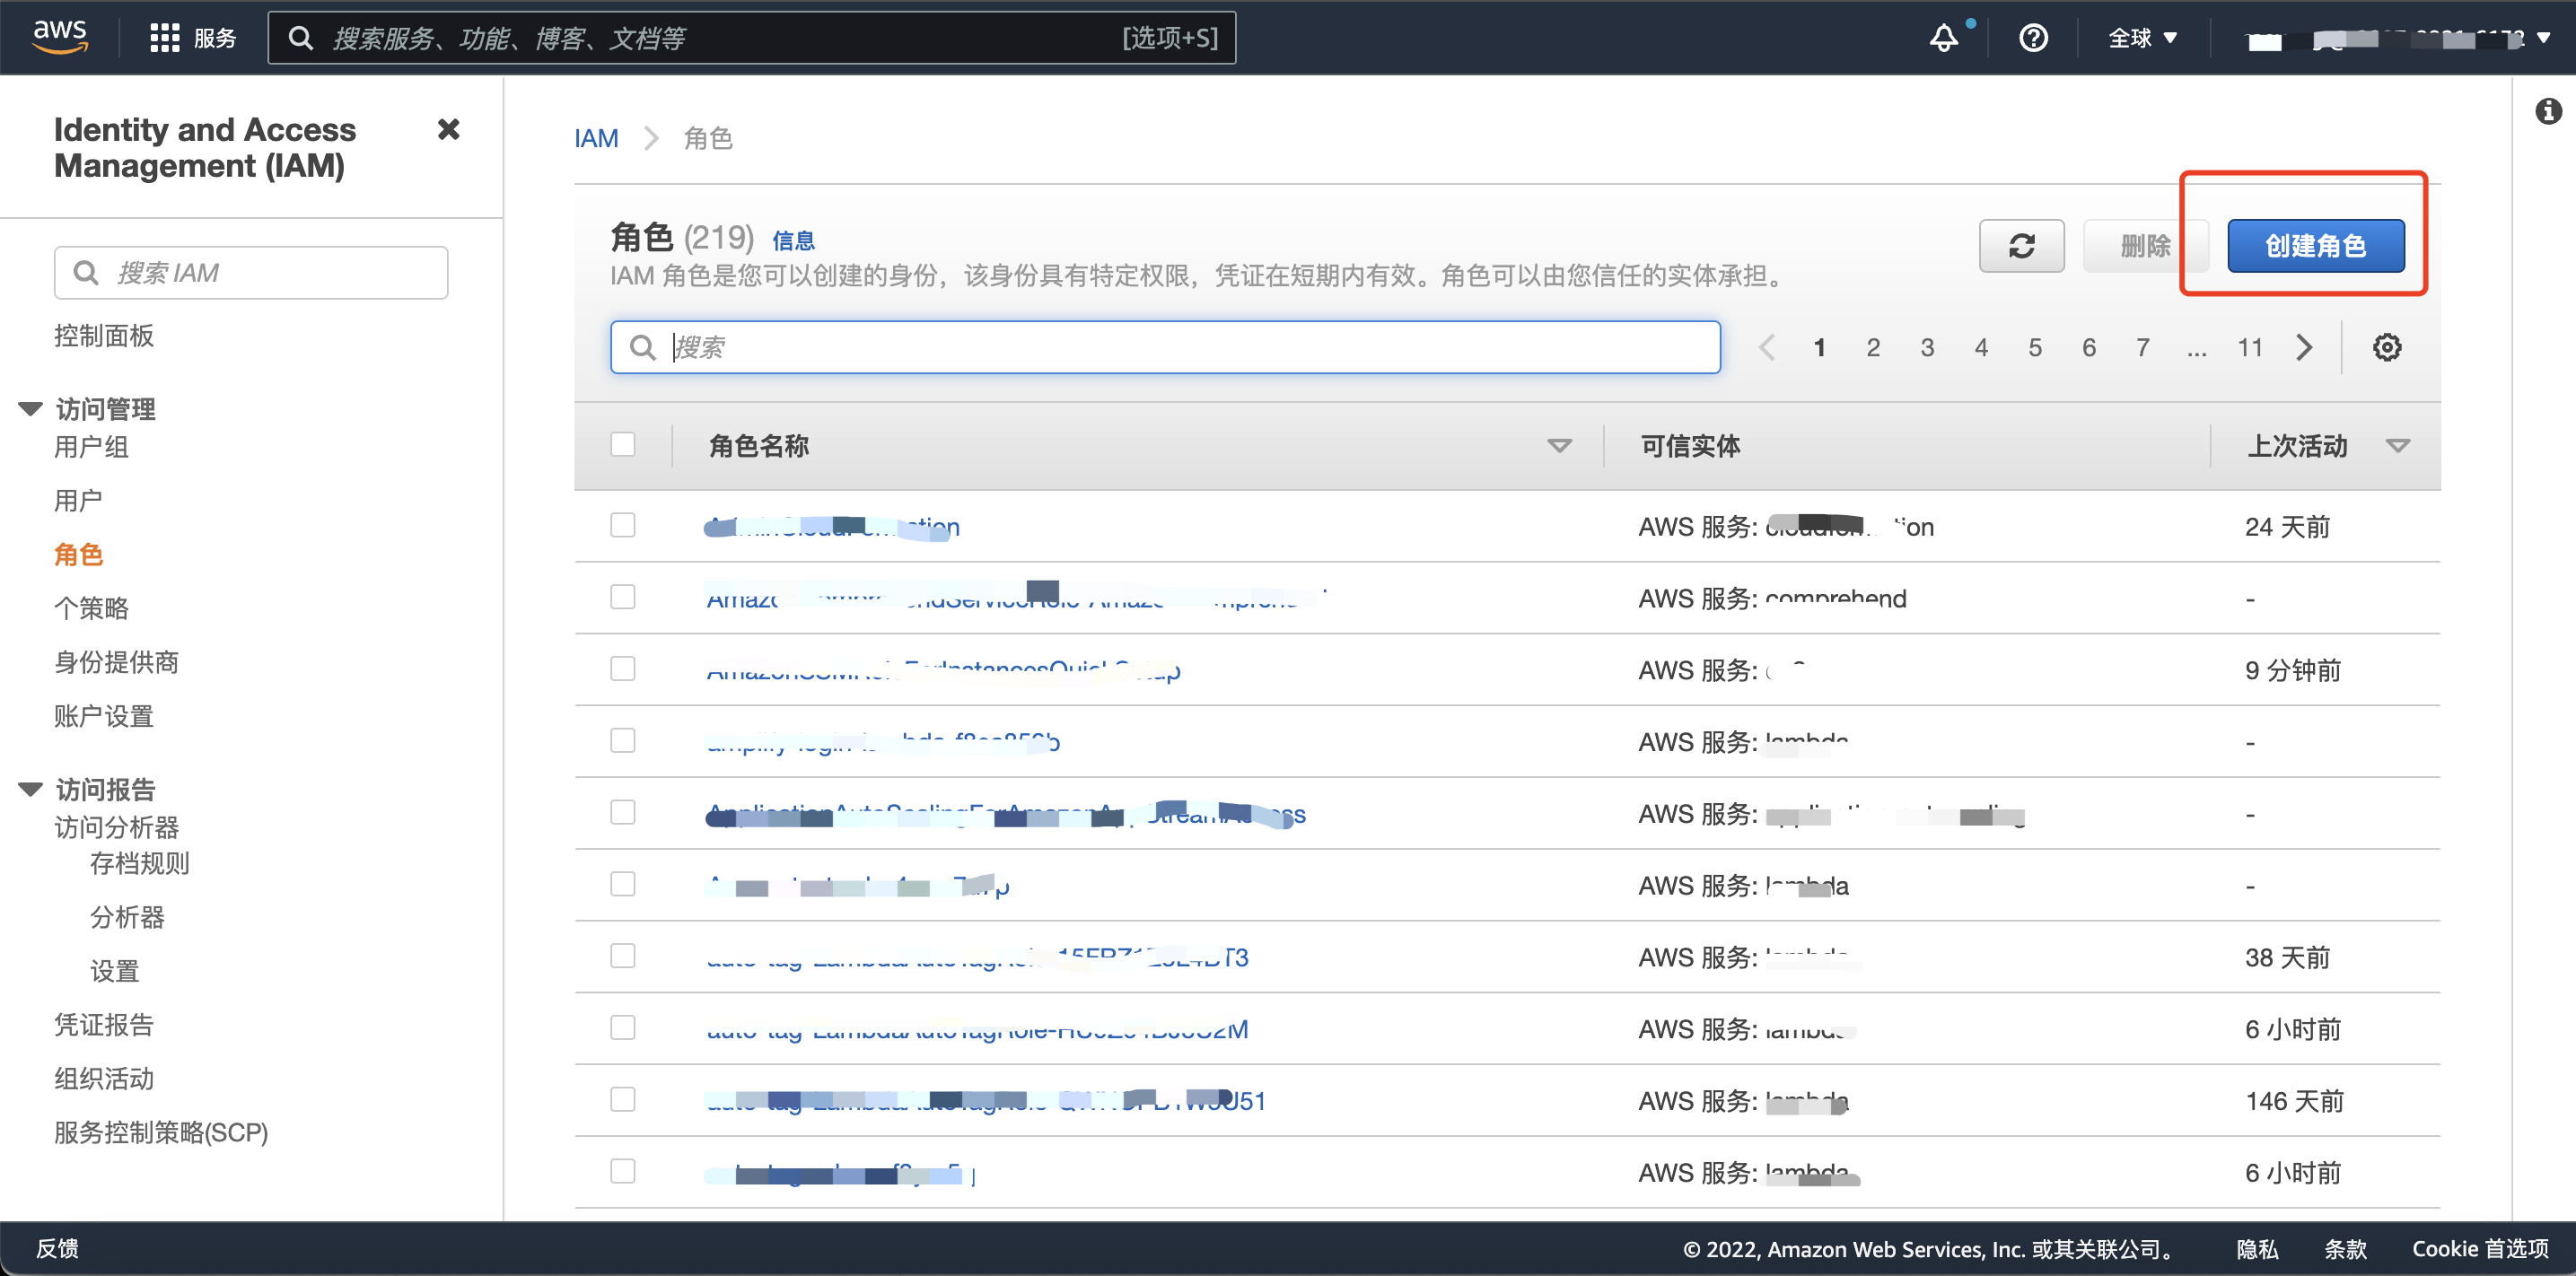The height and width of the screenshot is (1276, 2576).
Task: Click the 反馈 footer link
Action: 57,1249
